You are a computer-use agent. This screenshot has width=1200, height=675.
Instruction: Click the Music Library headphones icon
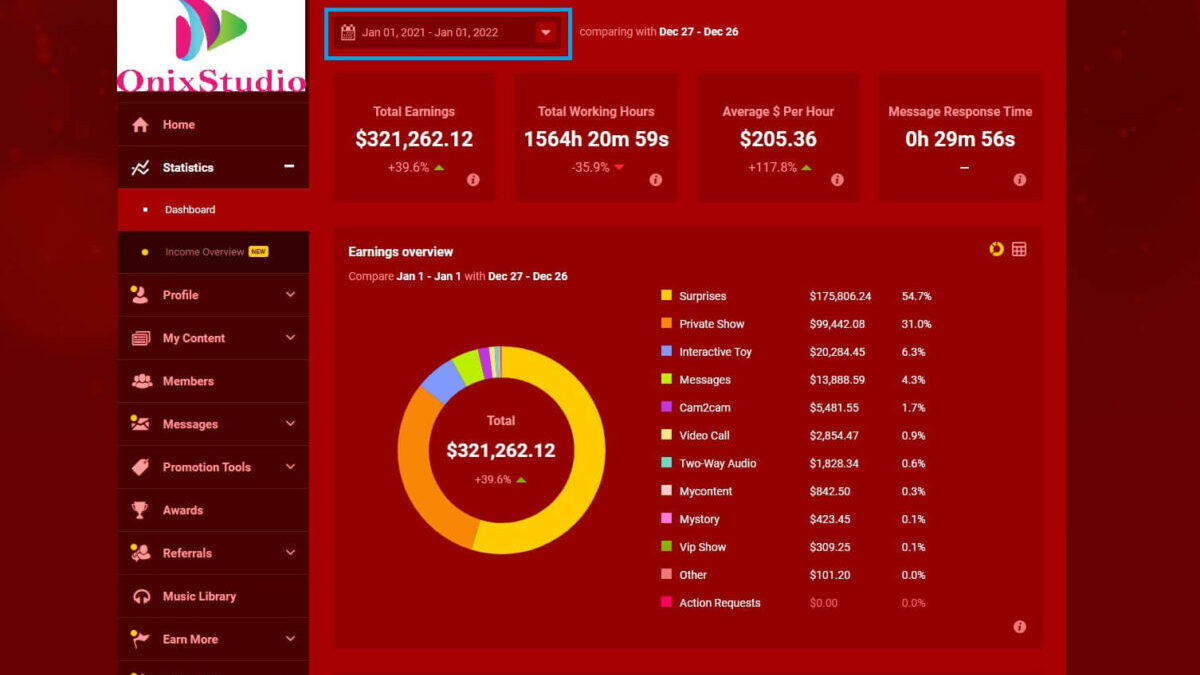[x=140, y=596]
